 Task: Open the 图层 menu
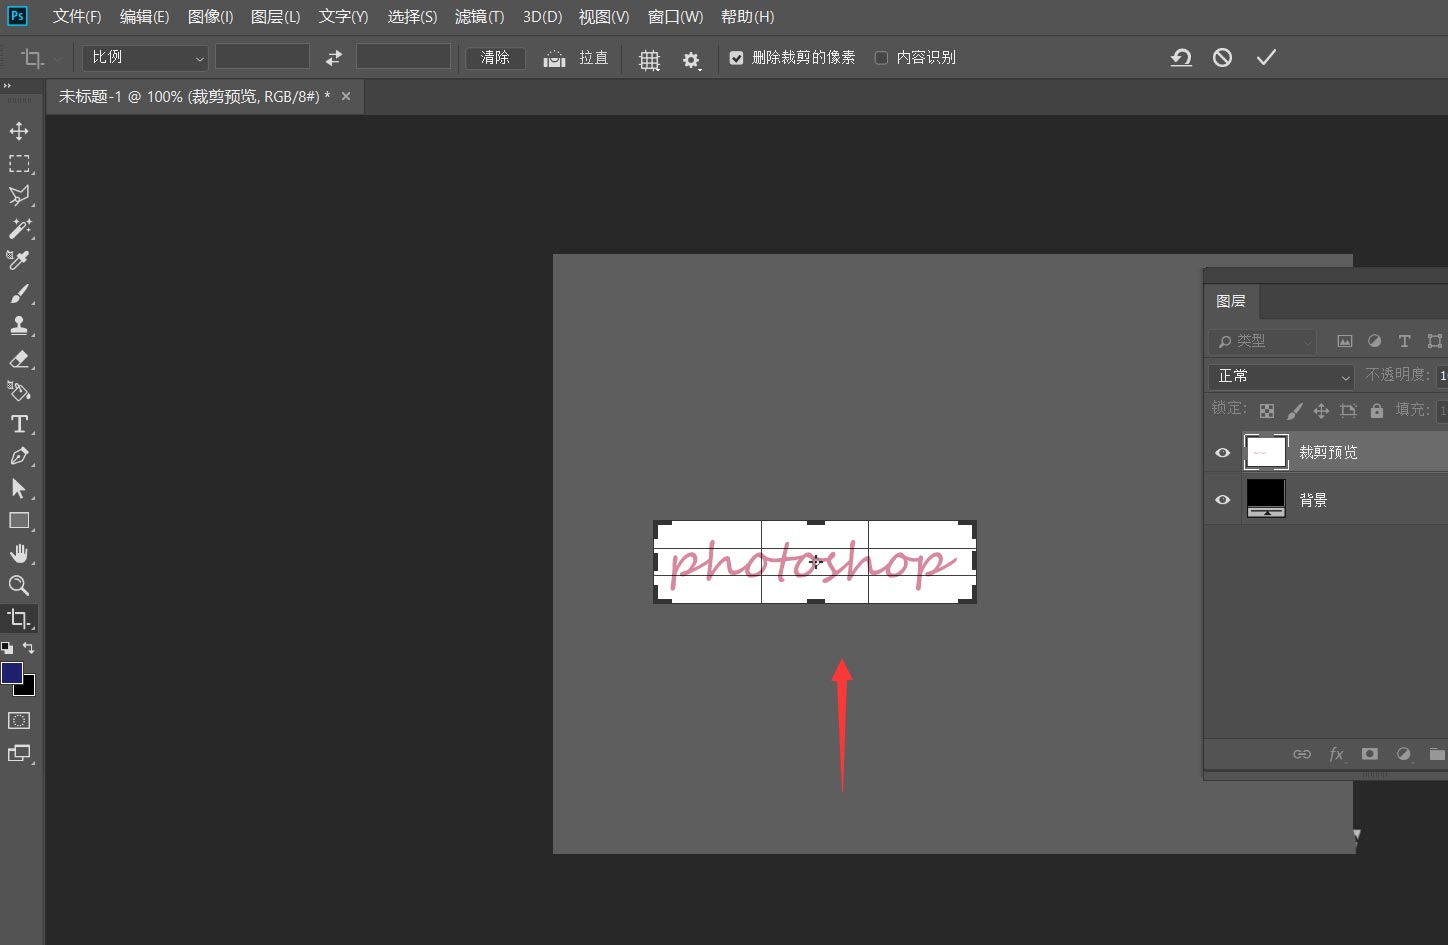click(275, 17)
